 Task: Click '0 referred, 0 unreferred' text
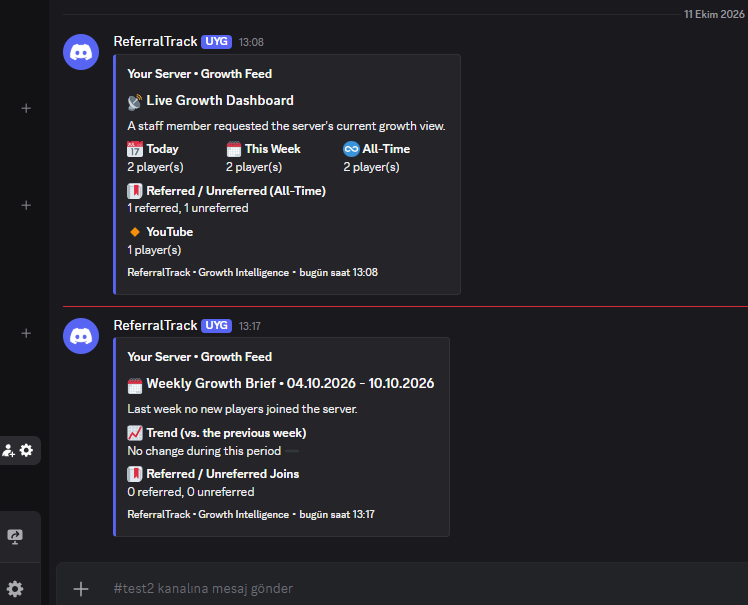191,492
